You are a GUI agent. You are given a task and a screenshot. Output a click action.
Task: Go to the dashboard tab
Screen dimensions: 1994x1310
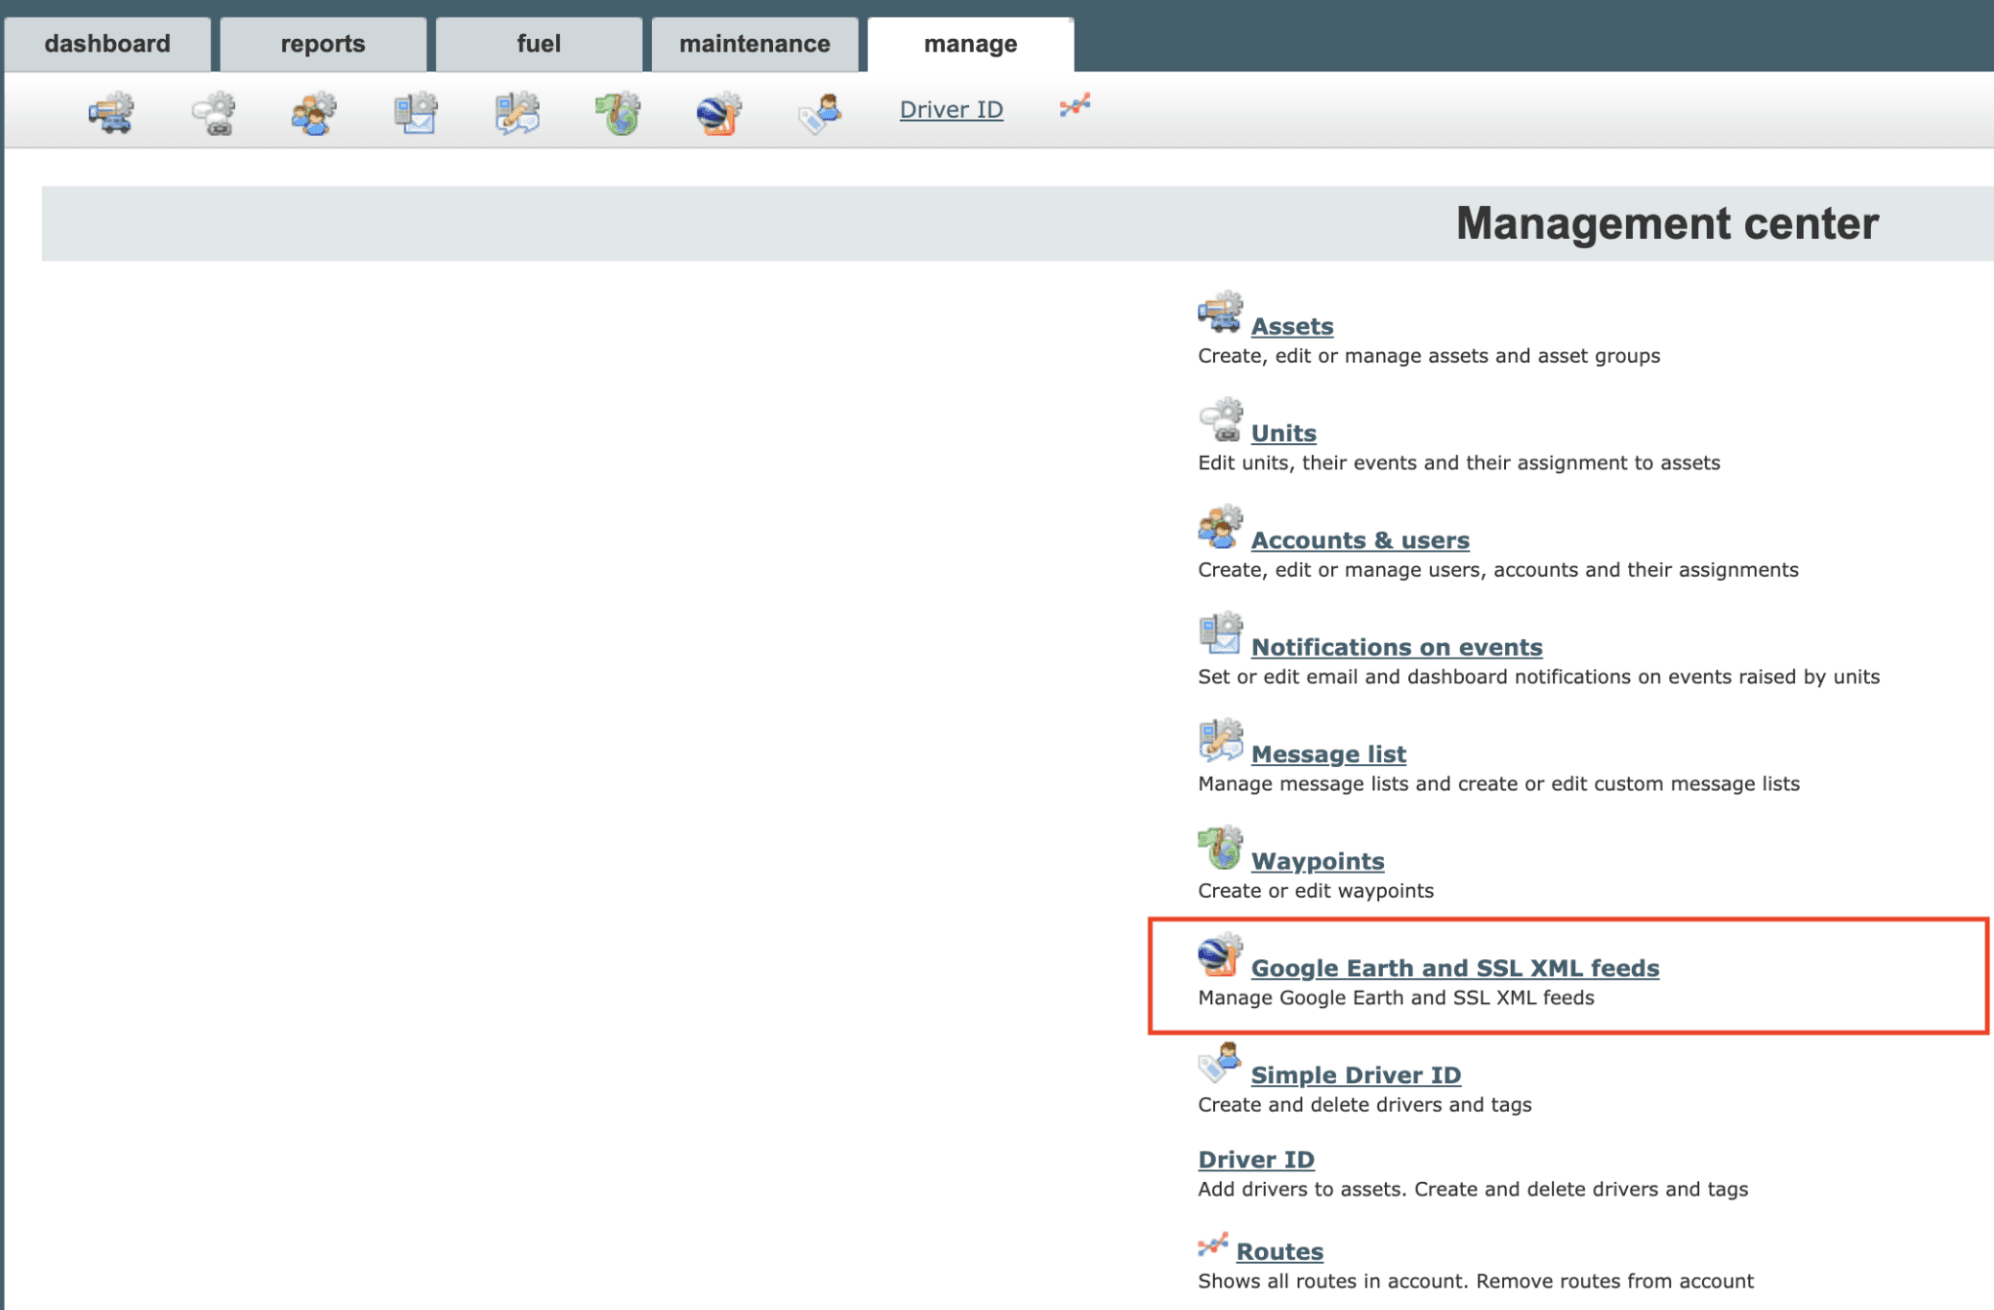(x=108, y=43)
